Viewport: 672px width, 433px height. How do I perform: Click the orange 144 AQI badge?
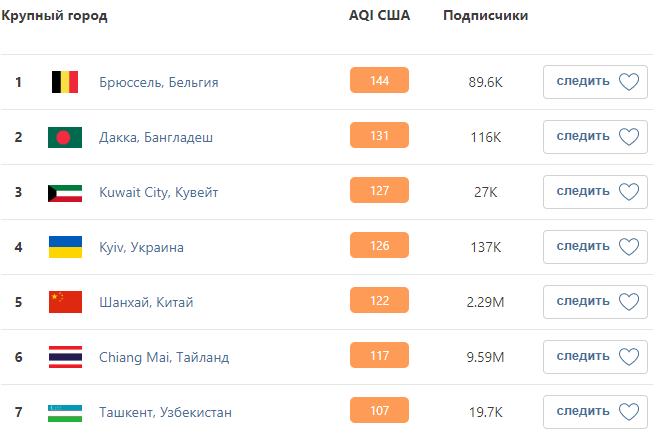(x=379, y=80)
